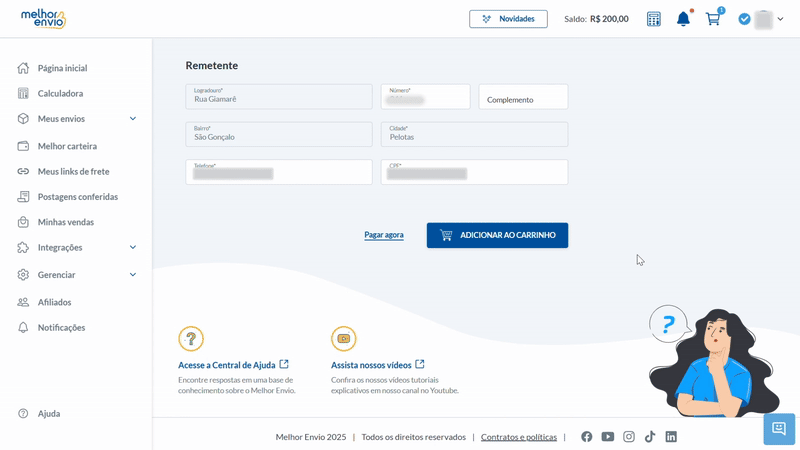This screenshot has width=800, height=450.
Task: Click the yellow video tutorials icon
Action: tap(343, 338)
